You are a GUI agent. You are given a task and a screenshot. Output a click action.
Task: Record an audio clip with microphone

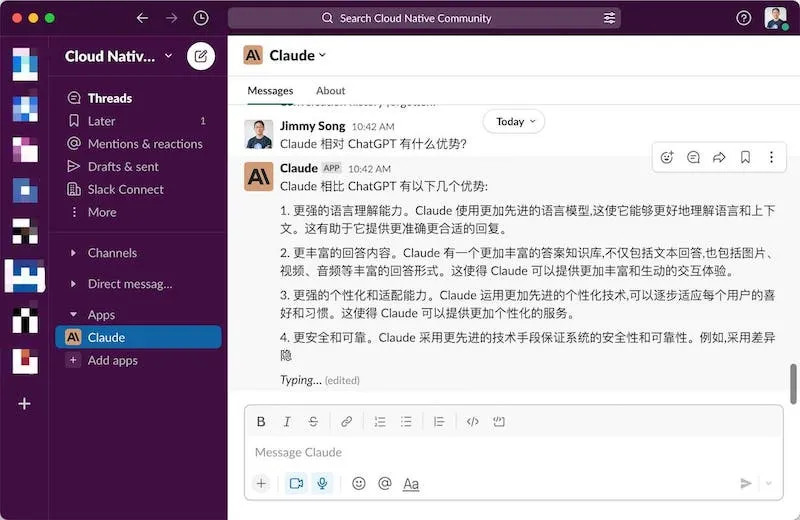[322, 483]
